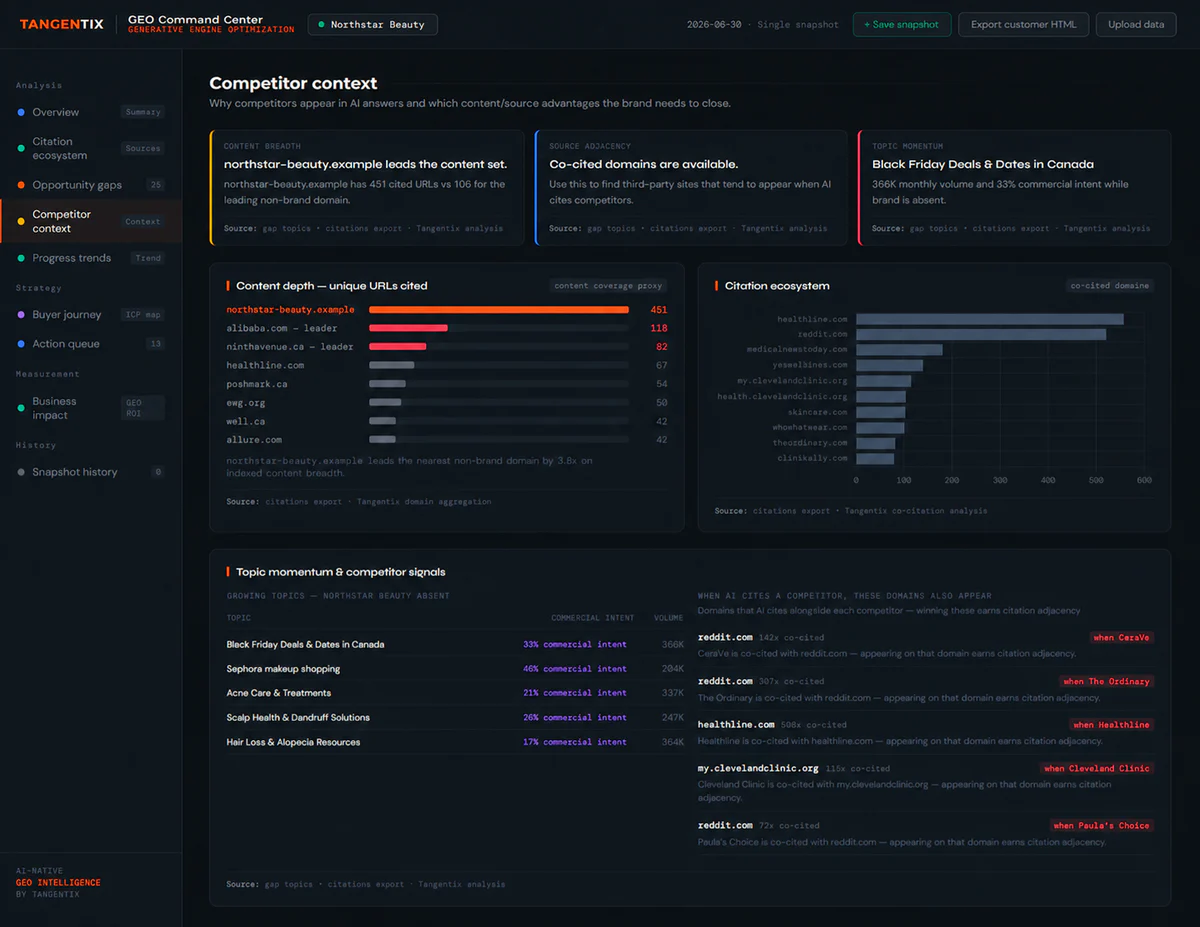The height and width of the screenshot is (927, 1200).
Task: Click Save snapshot button
Action: coord(902,24)
